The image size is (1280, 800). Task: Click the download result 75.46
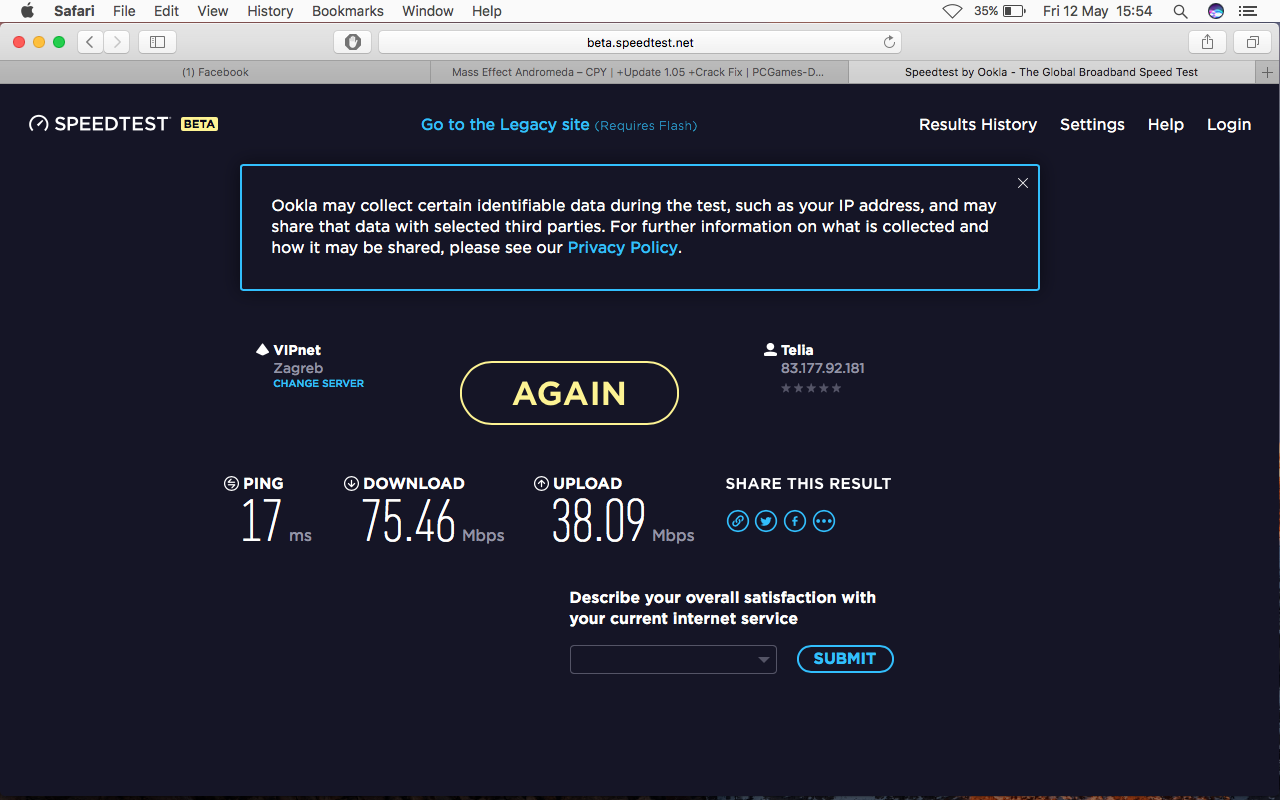(x=409, y=522)
